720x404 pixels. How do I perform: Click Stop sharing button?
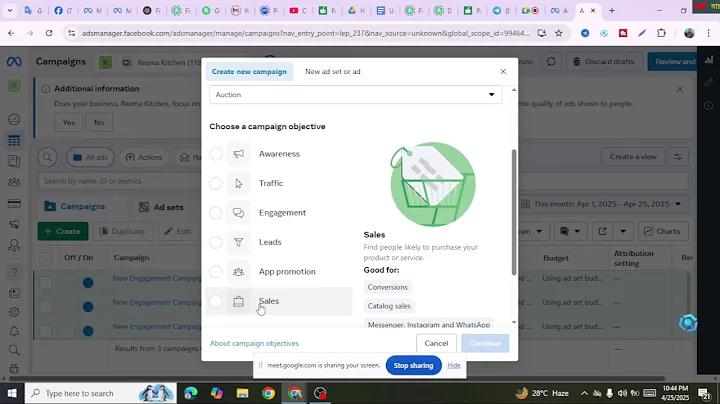click(413, 365)
